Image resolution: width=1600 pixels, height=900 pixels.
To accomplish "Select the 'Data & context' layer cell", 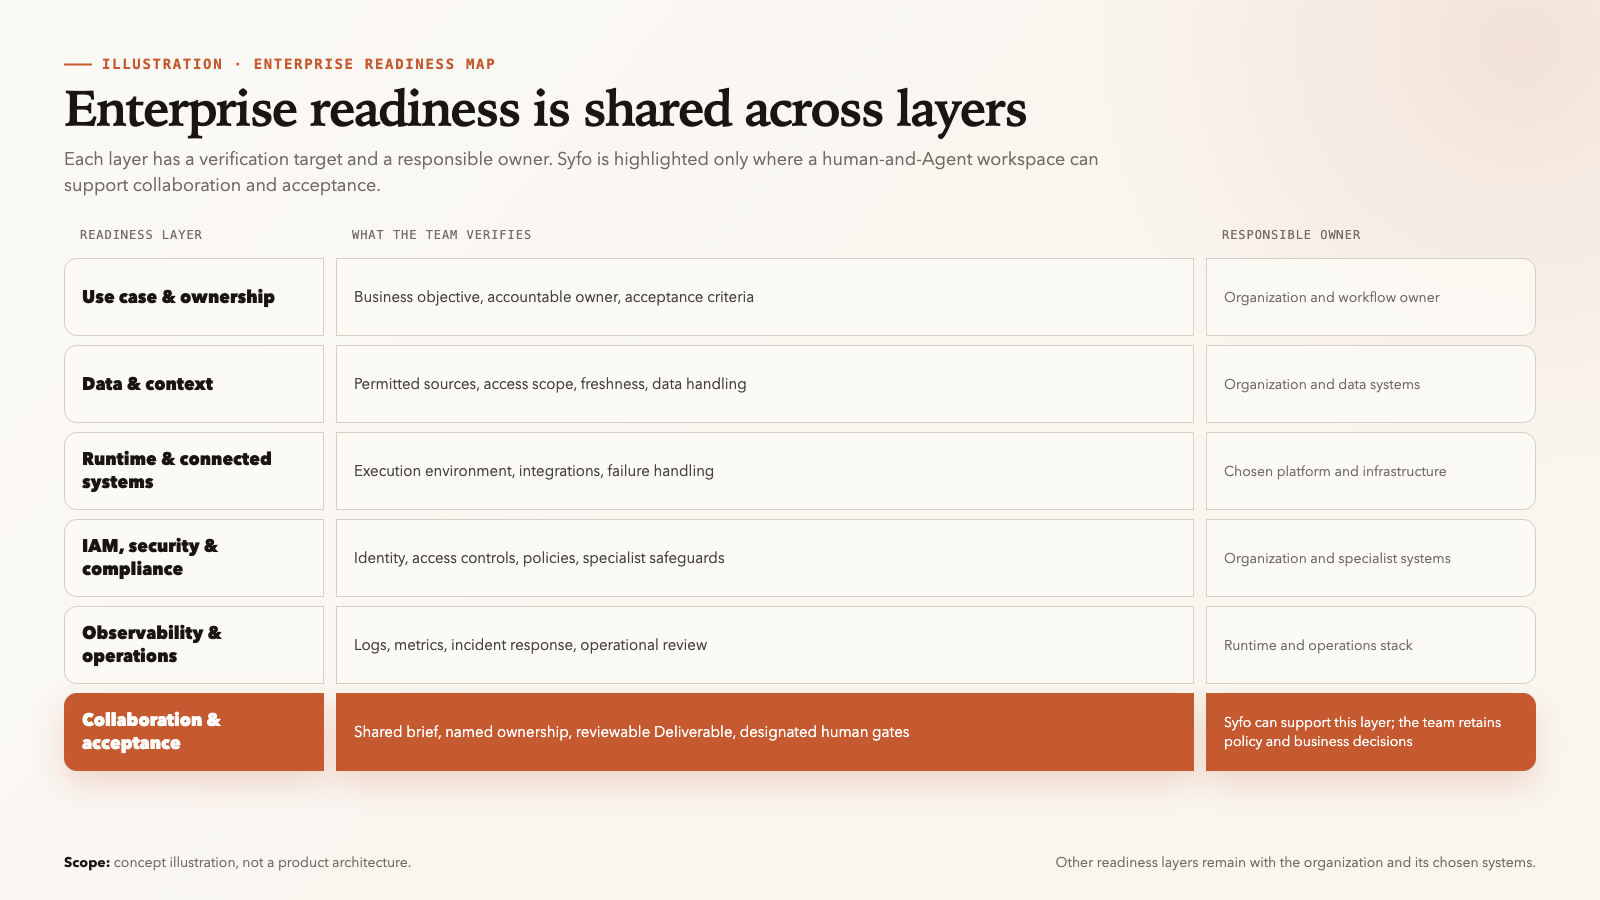I will pos(194,384).
